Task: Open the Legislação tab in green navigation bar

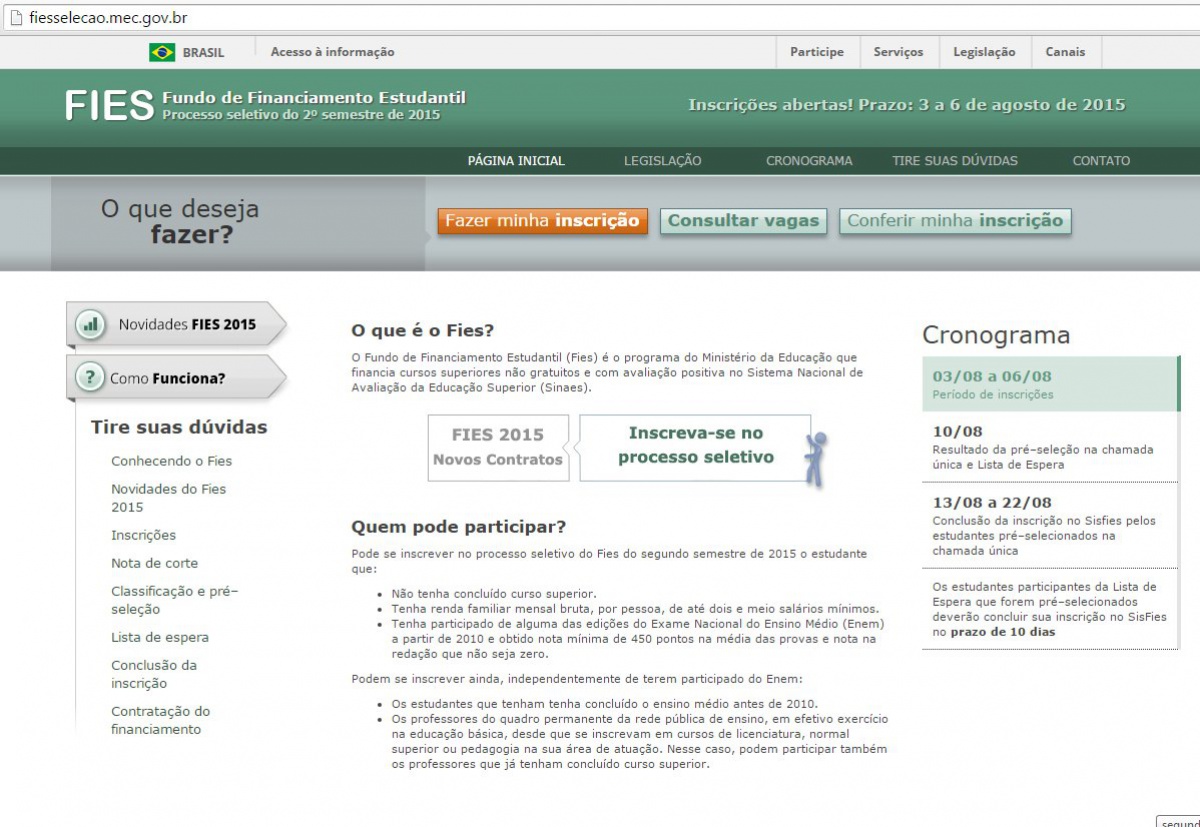Action: (x=662, y=161)
